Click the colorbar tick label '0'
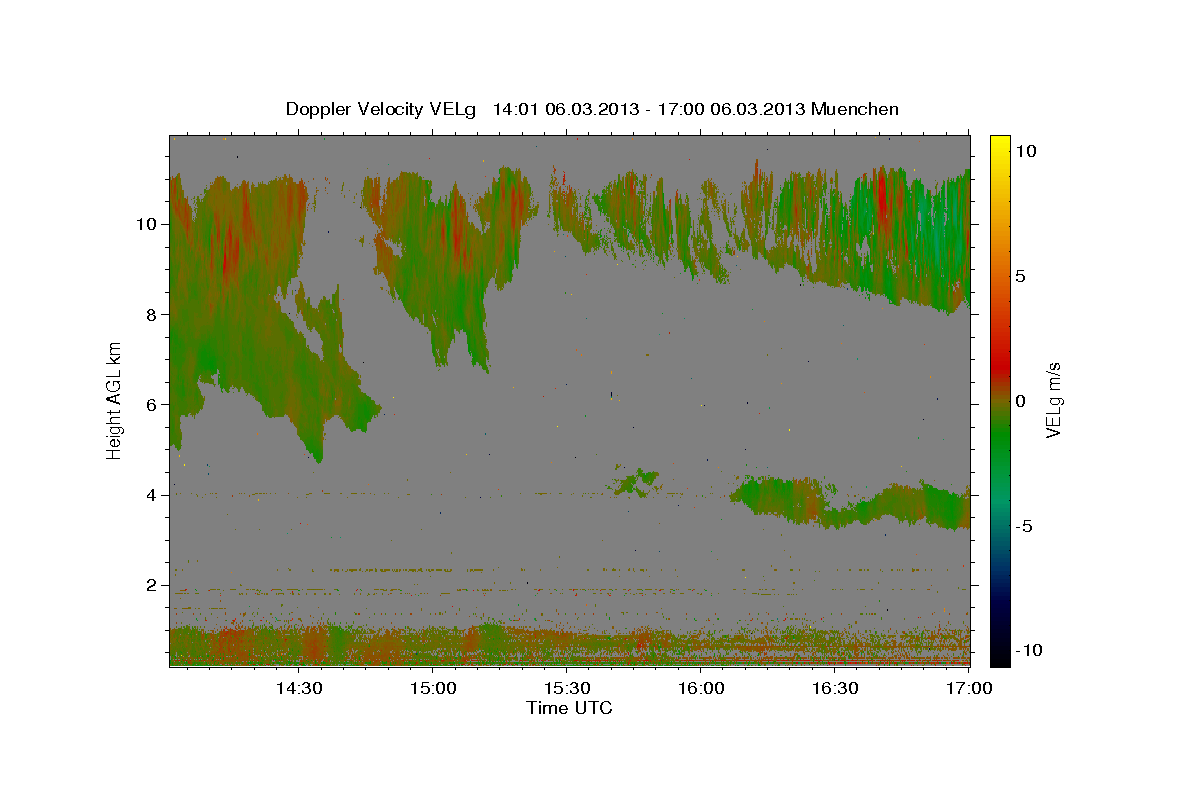This screenshot has height=800, width=1200. coord(1020,401)
